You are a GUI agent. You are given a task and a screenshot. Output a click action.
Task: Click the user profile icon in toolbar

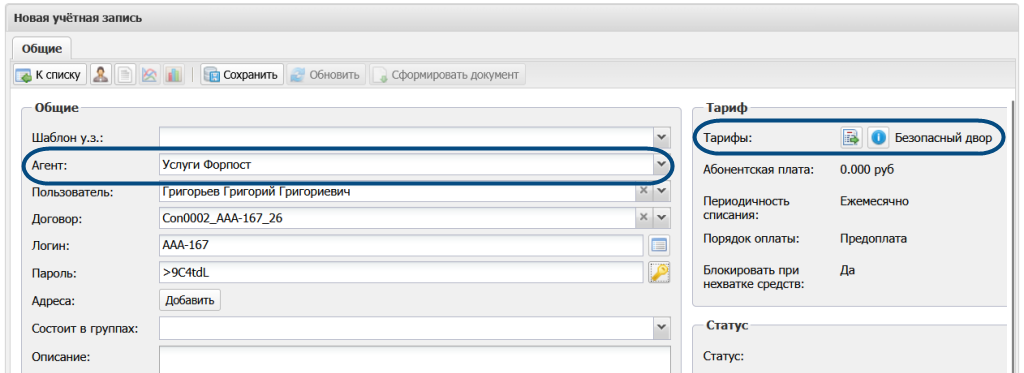pyautogui.click(x=100, y=74)
